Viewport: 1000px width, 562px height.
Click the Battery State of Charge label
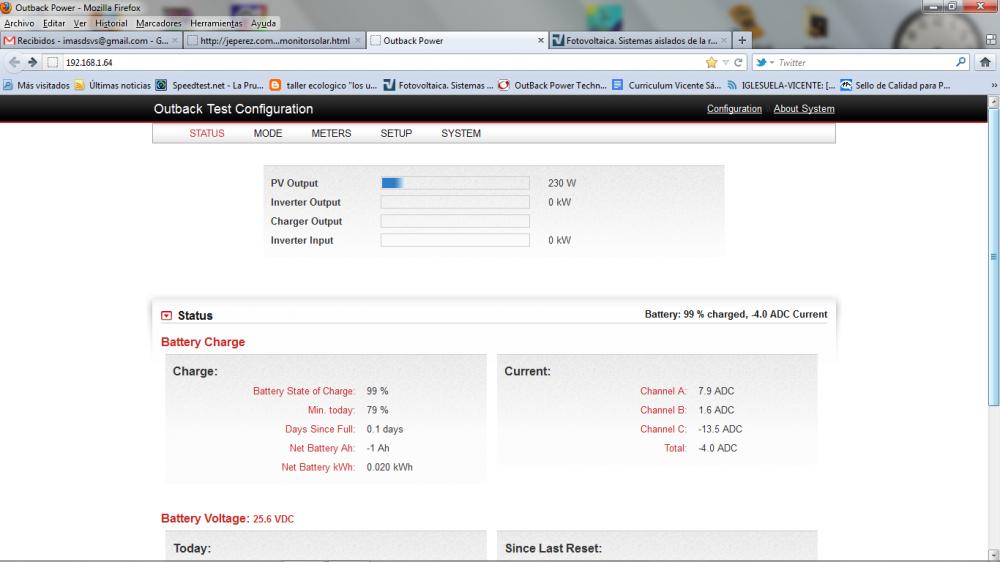[x=304, y=391]
